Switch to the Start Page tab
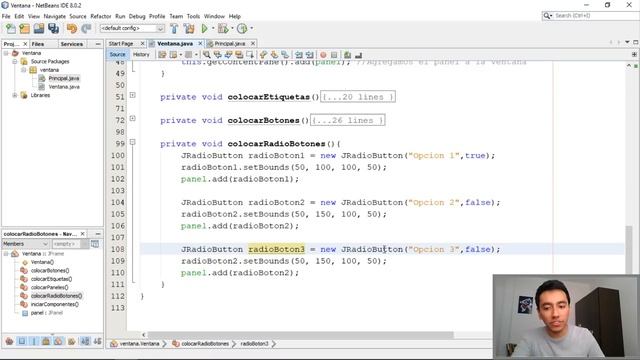The image size is (640, 360). pyautogui.click(x=121, y=44)
